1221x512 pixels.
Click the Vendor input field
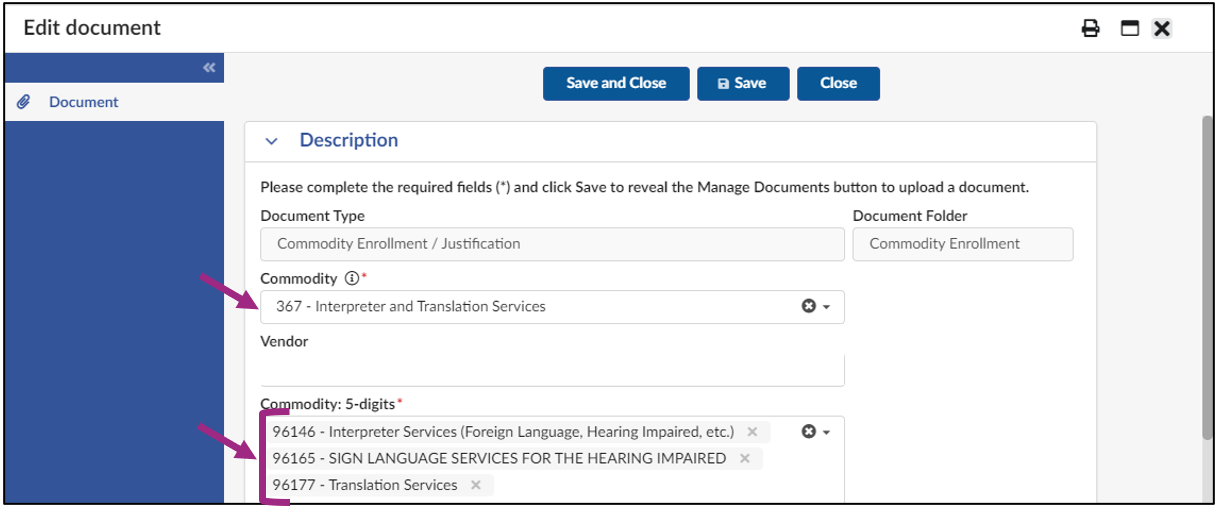(x=552, y=370)
